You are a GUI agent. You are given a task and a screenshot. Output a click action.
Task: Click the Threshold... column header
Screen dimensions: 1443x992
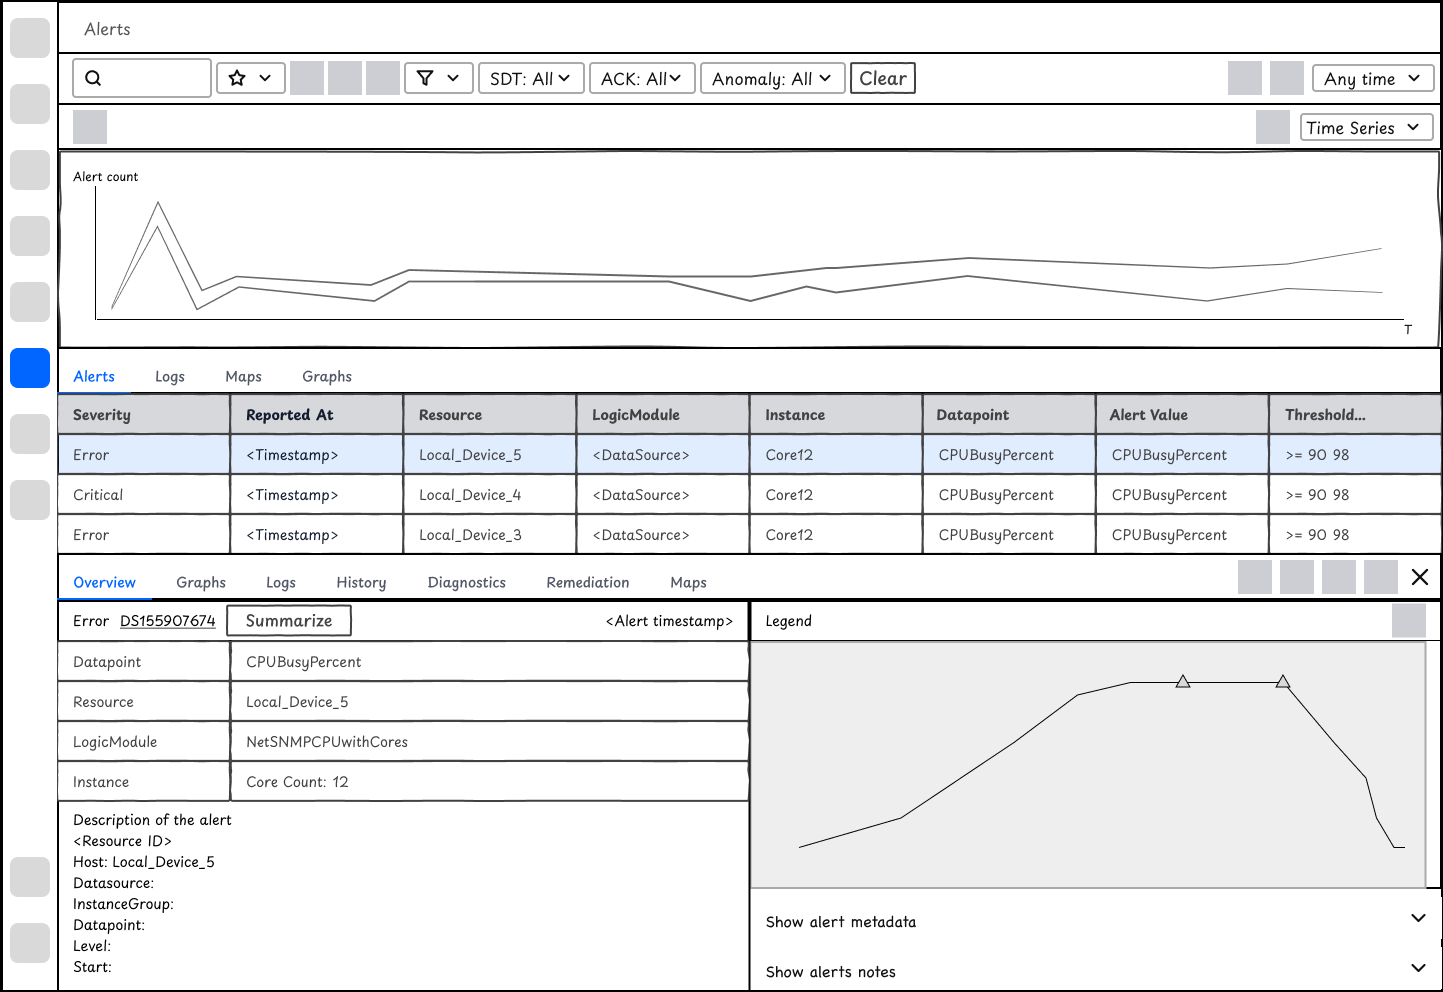(x=1355, y=414)
